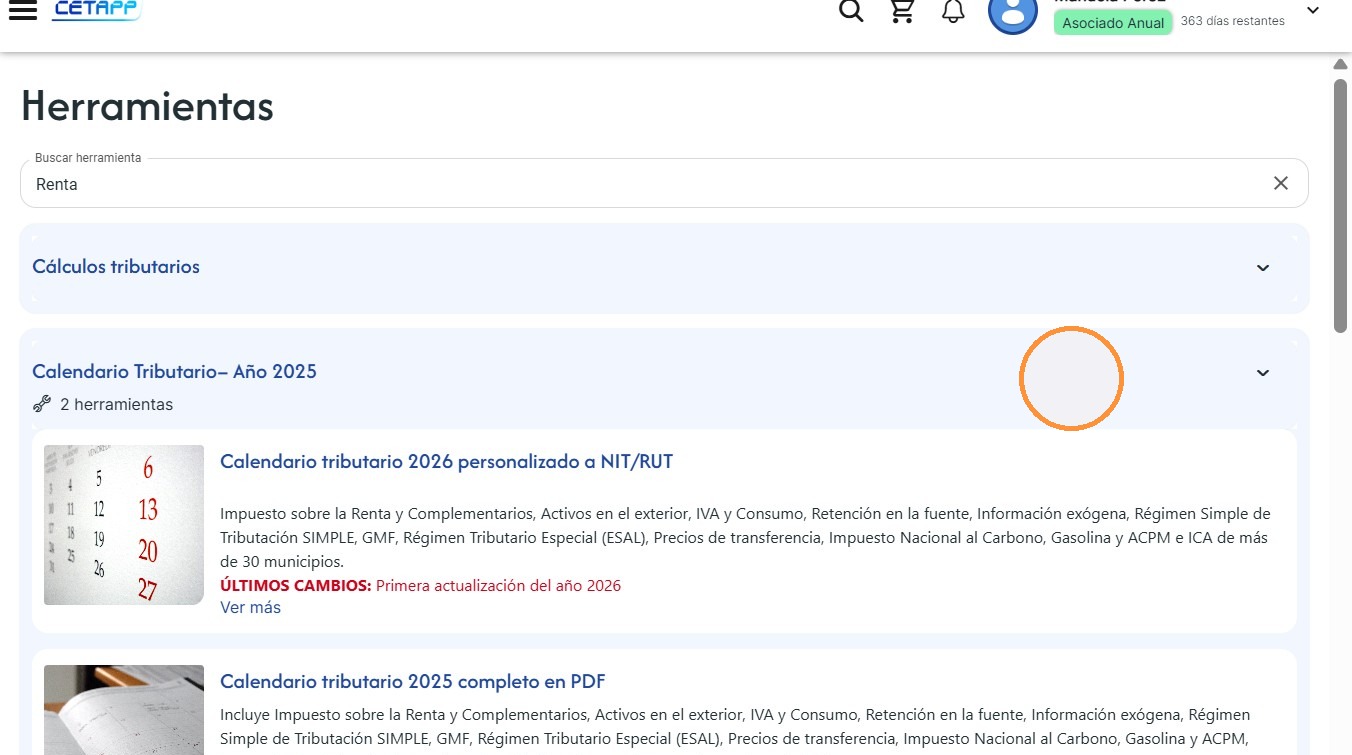1352x755 pixels.
Task: Click the Cálculos tributarios section title
Action: tap(116, 267)
